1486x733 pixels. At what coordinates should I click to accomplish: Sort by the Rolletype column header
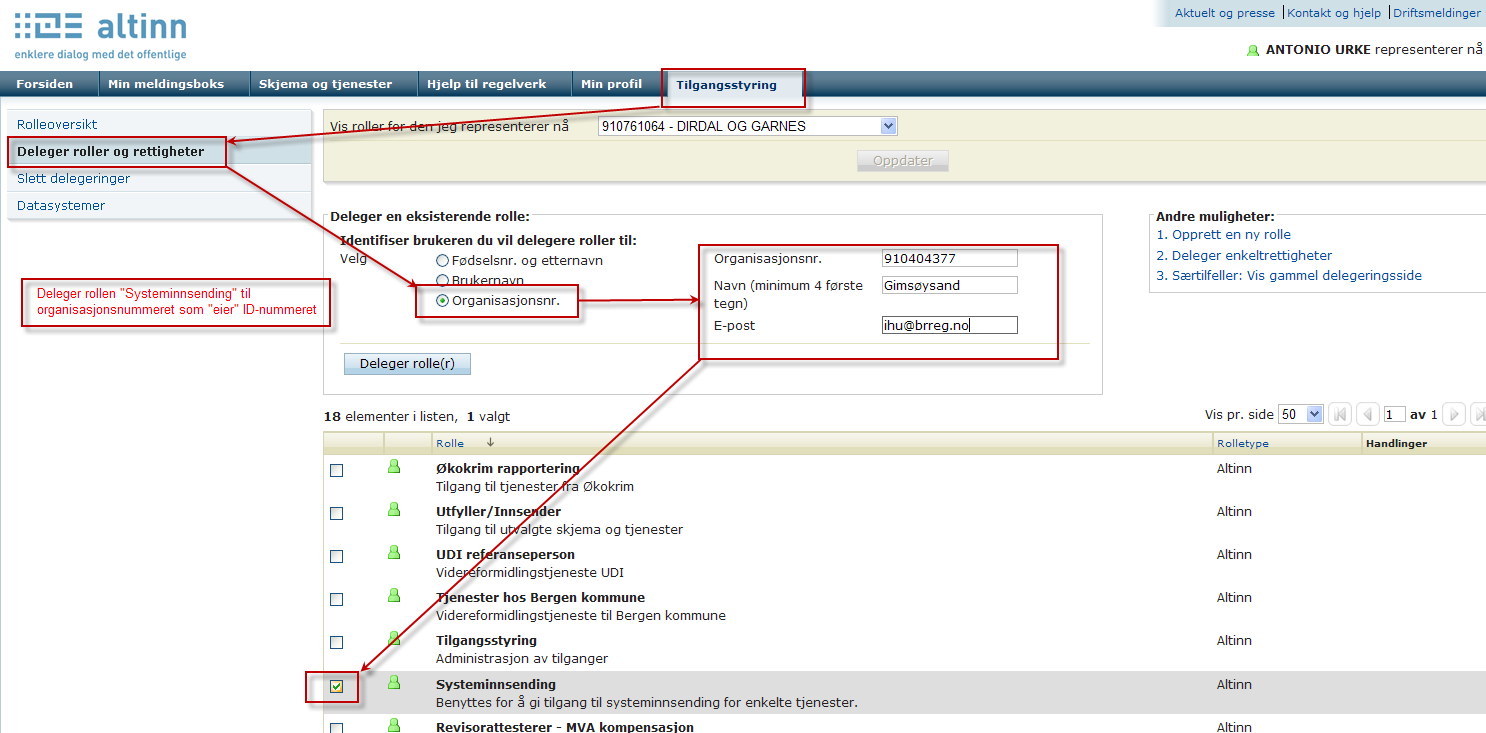click(x=1243, y=443)
